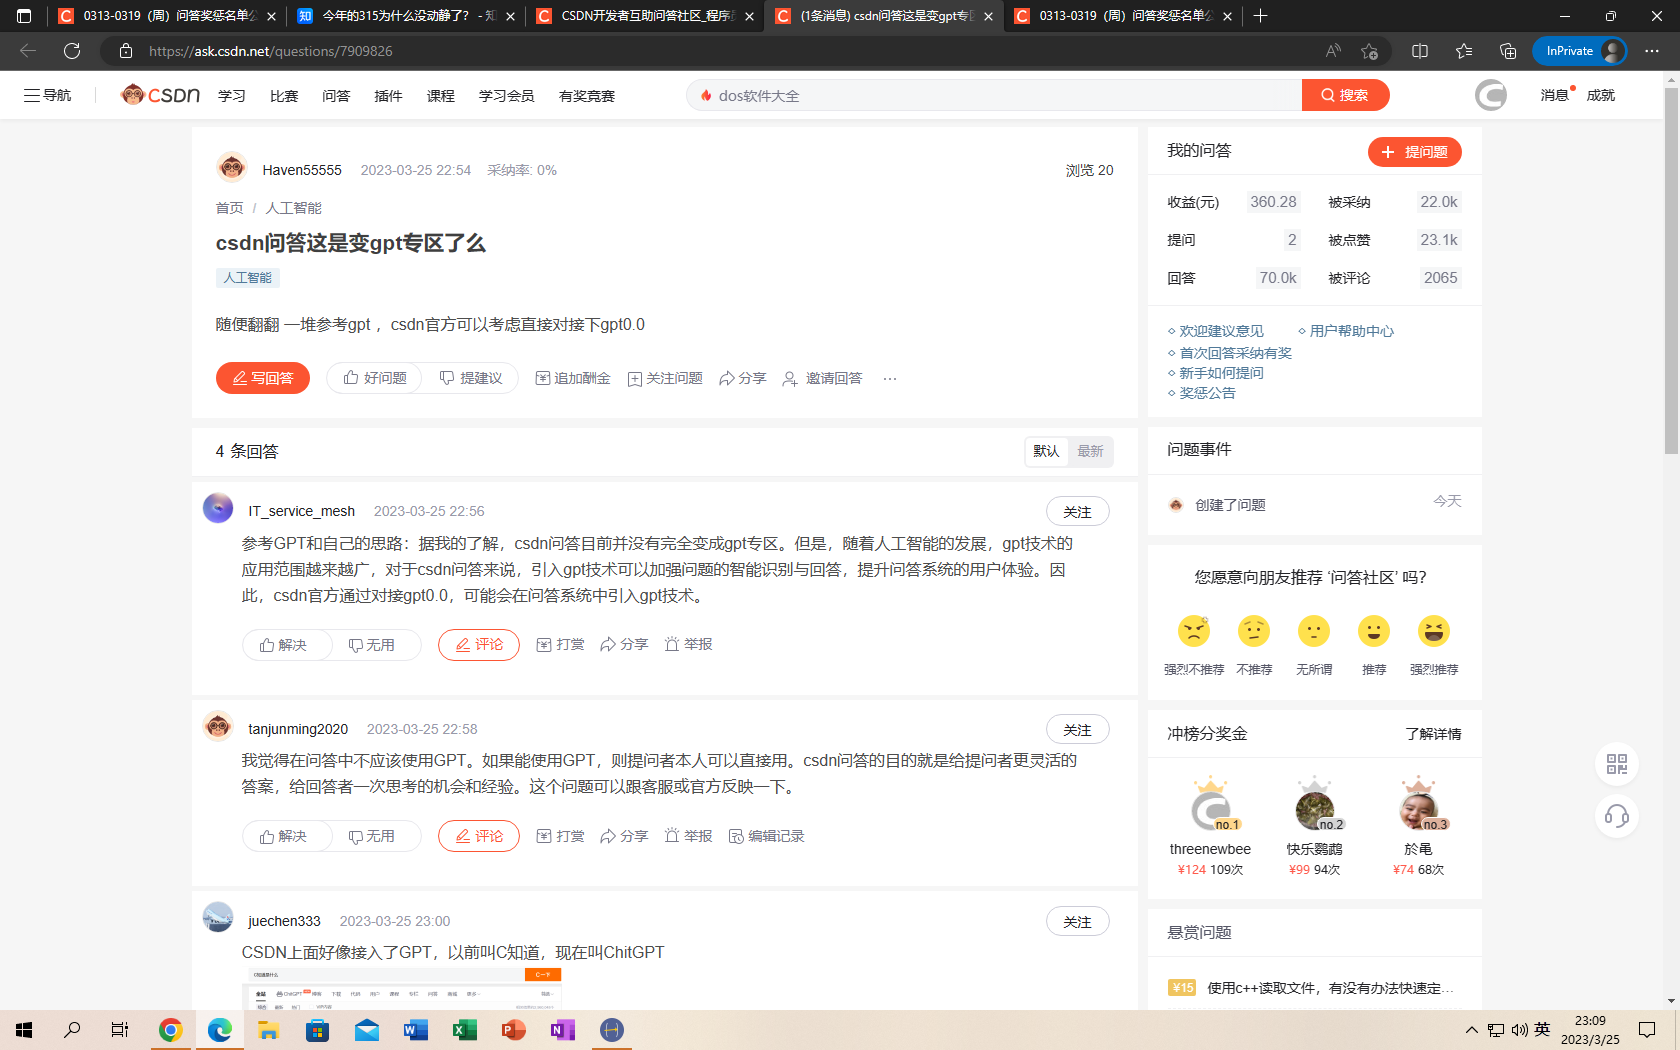Viewport: 1680px width, 1050px height.
Task: Select the 强烈推荐 laughing face emoji
Action: tap(1434, 631)
